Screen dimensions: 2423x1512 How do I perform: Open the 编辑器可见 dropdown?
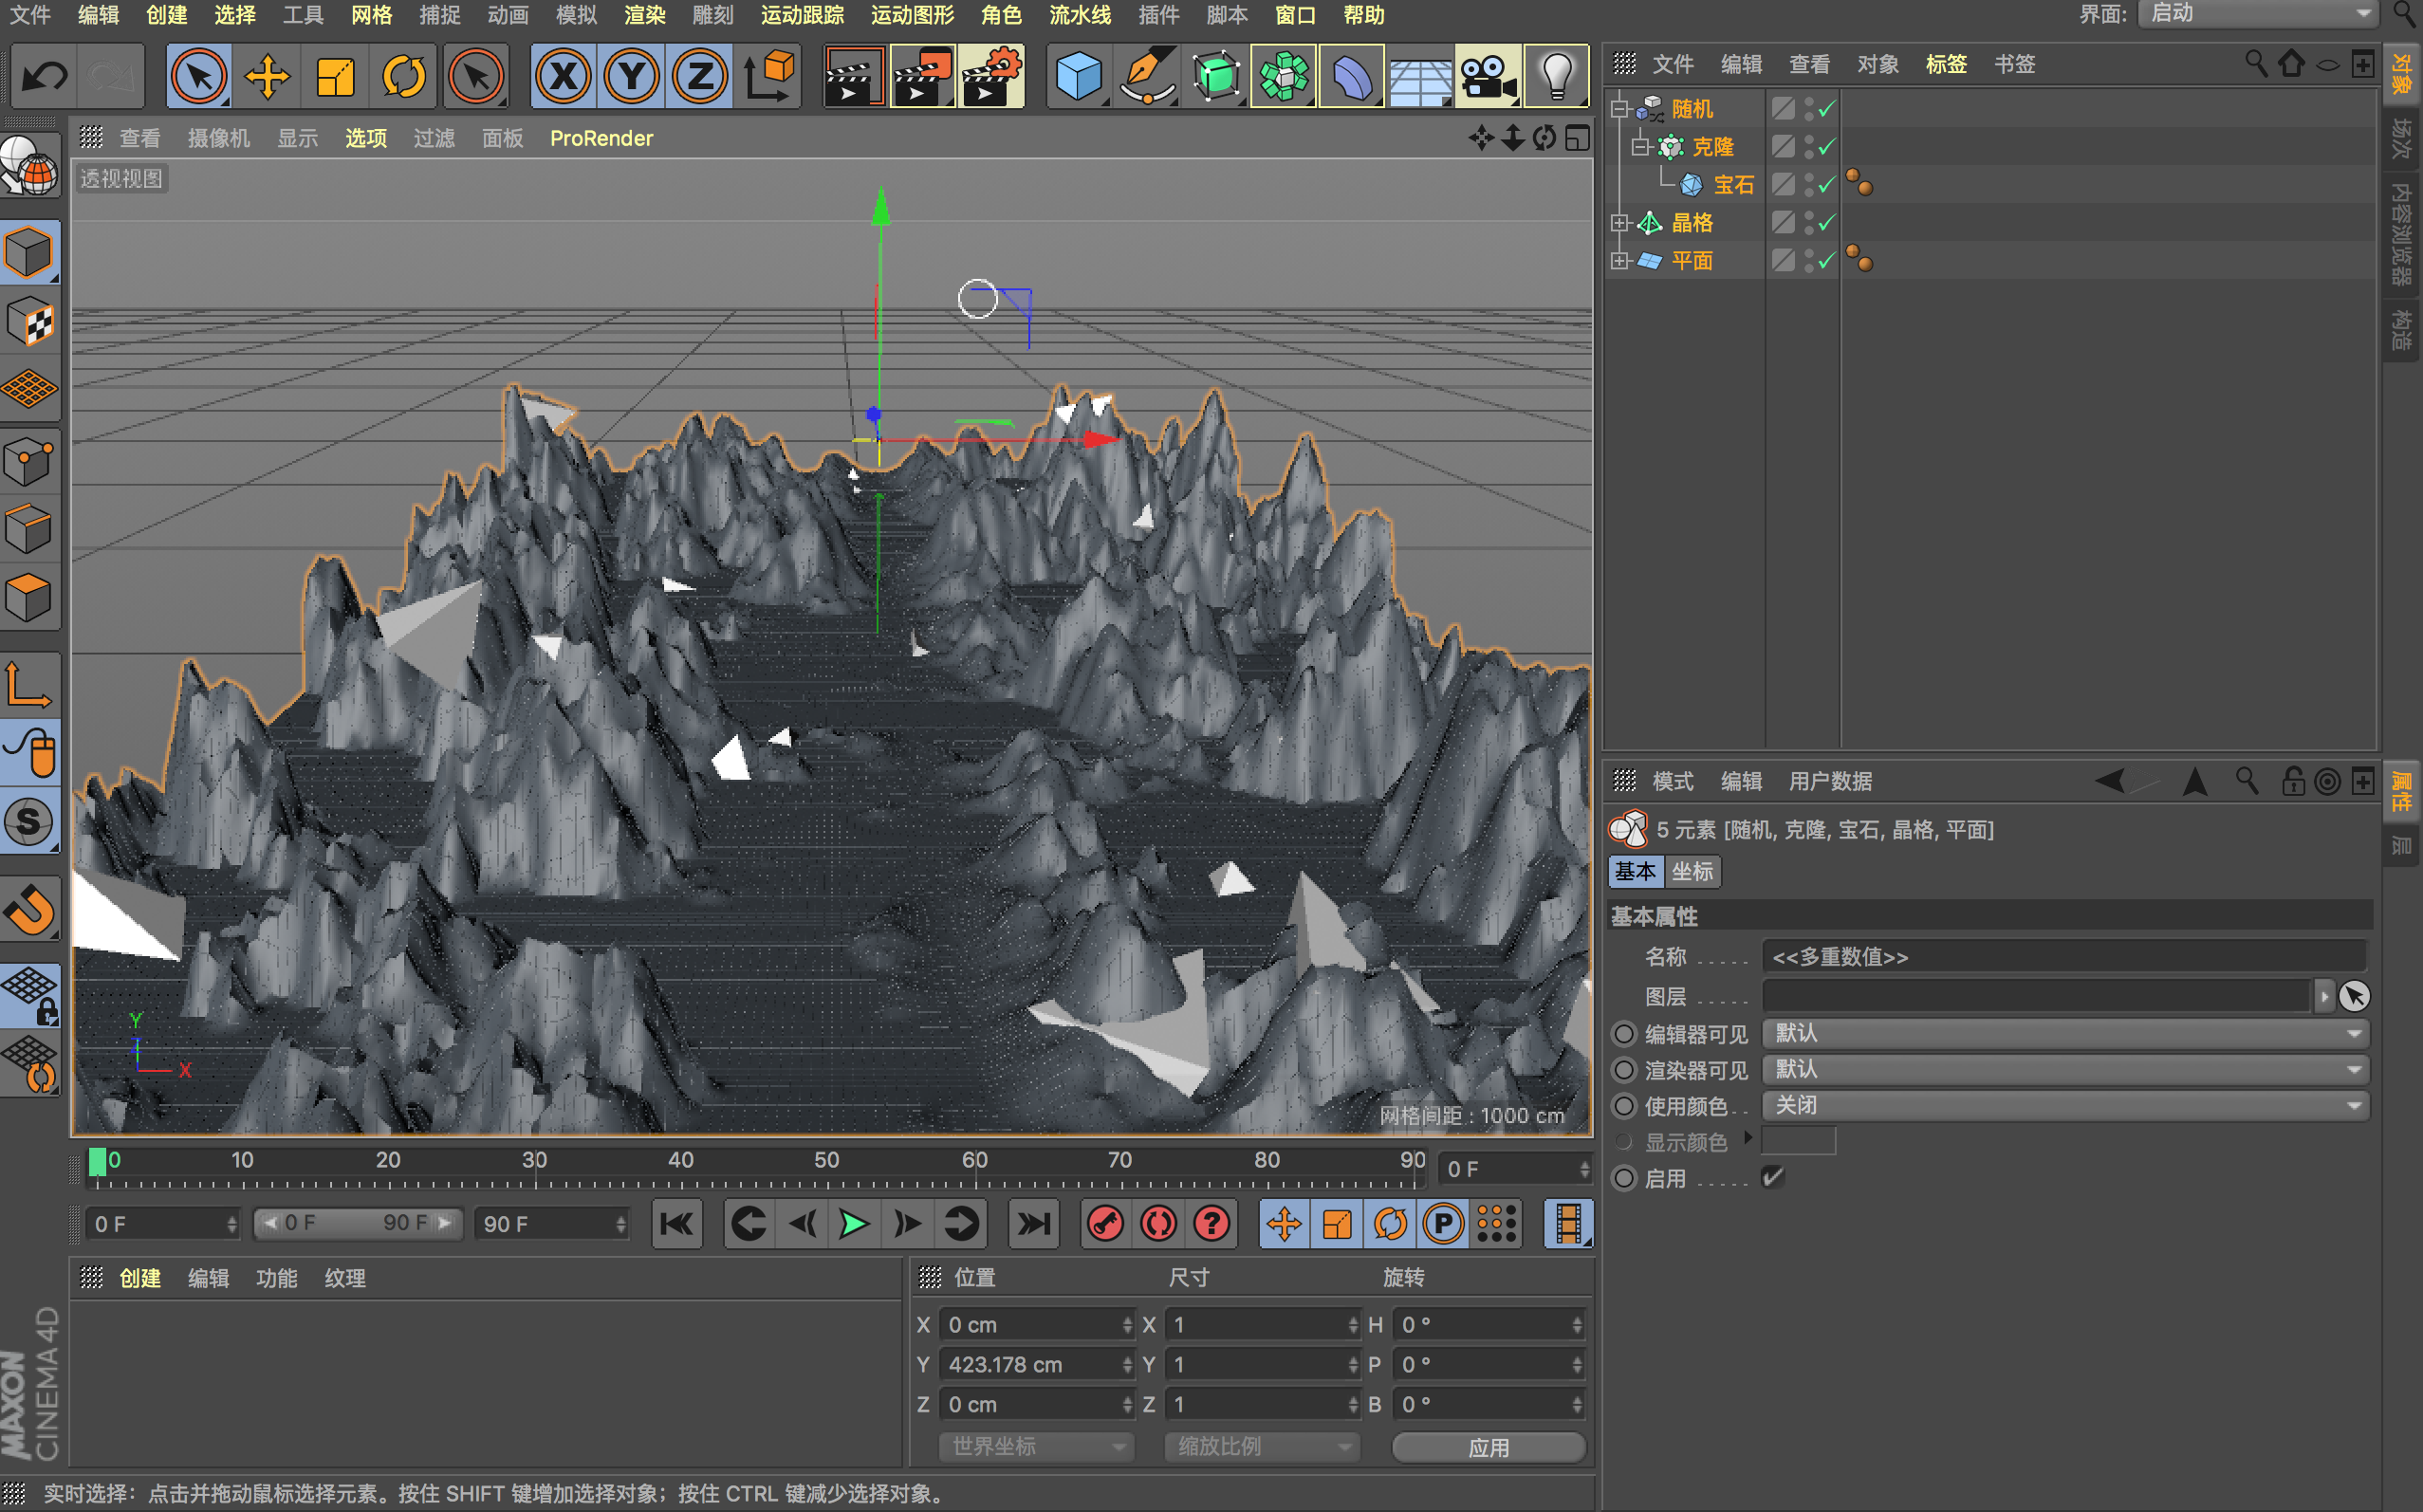(x=2065, y=1033)
